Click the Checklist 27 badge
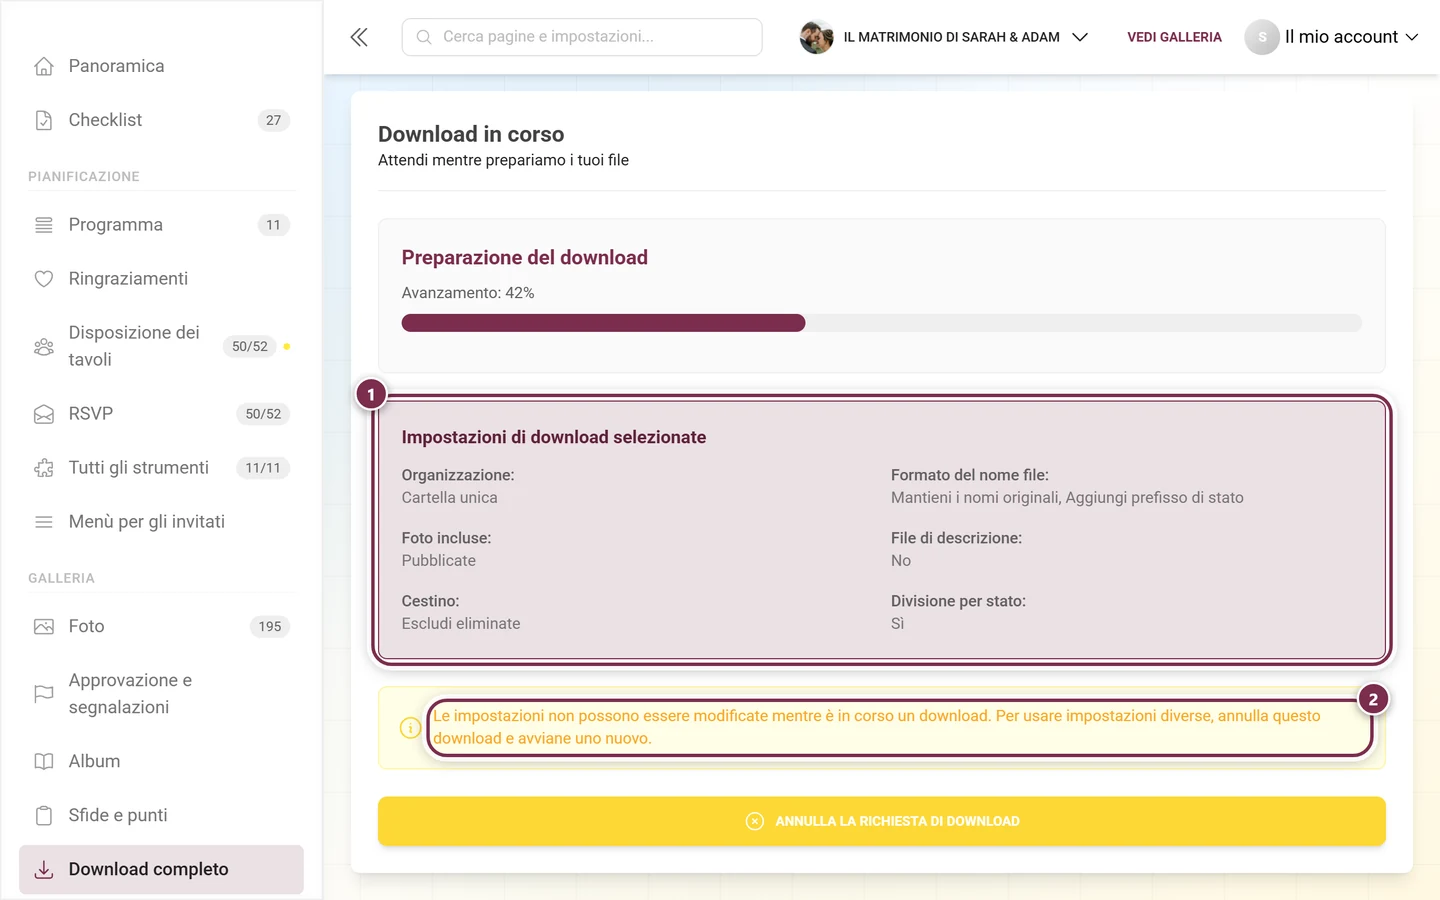The image size is (1440, 900). [x=273, y=120]
